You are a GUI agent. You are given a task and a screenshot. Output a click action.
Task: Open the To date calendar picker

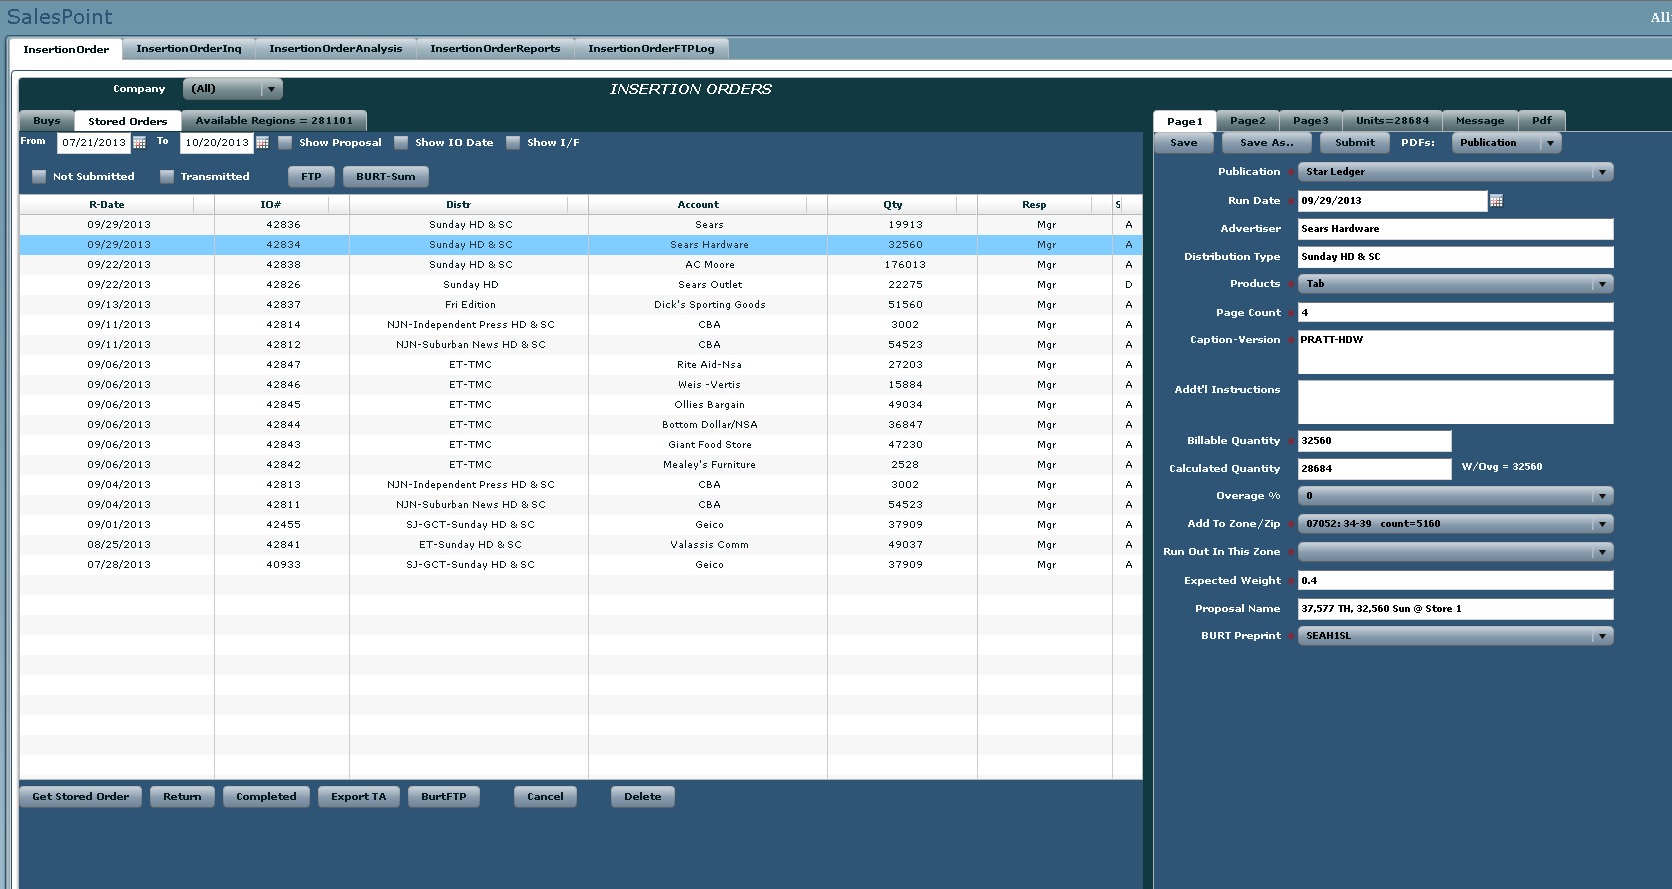(x=262, y=143)
